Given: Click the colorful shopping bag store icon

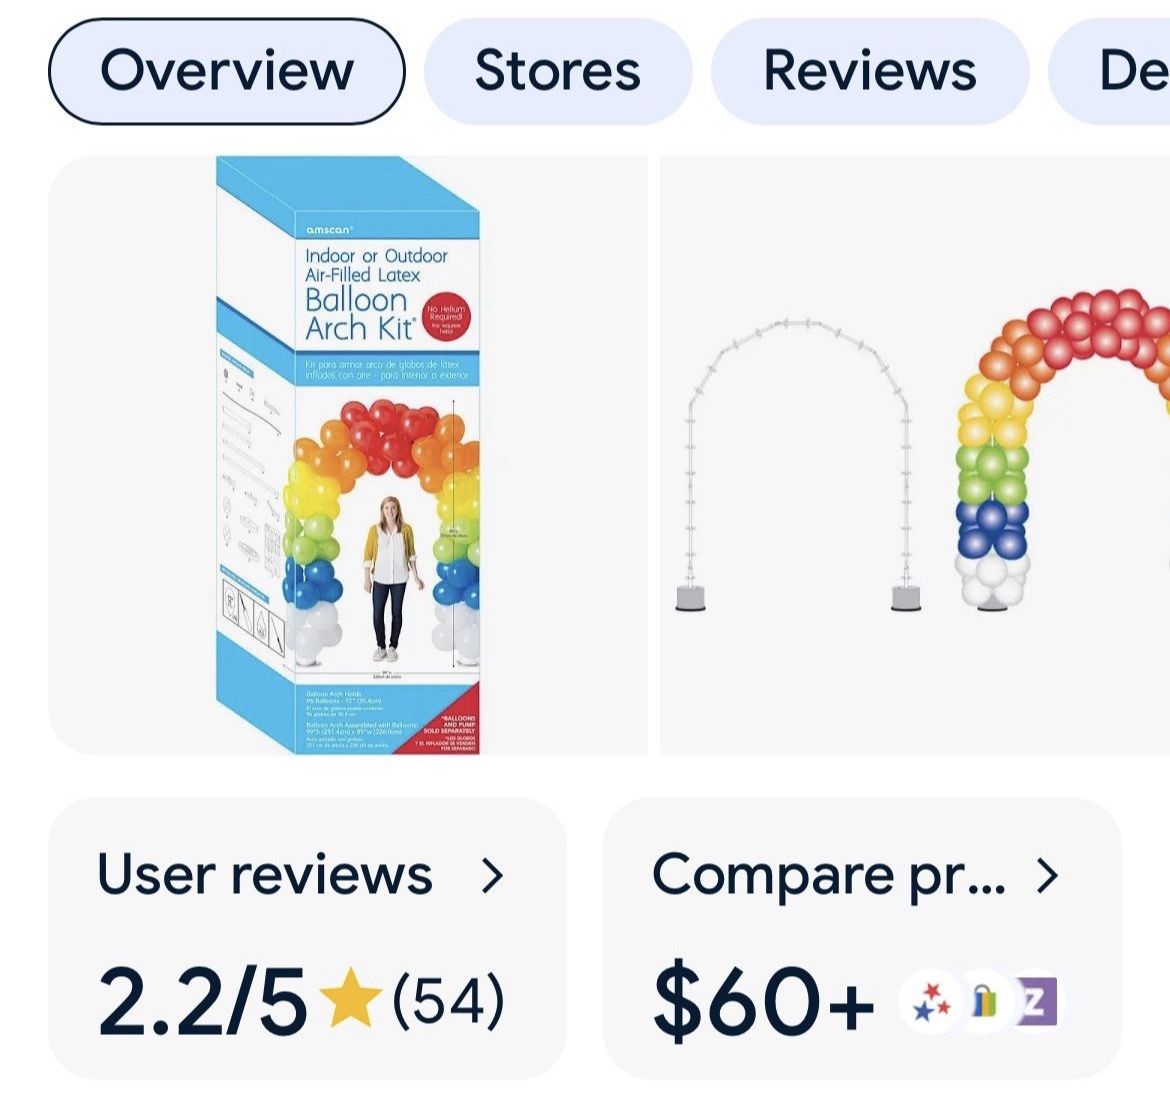Looking at the screenshot, I should pos(986,1001).
